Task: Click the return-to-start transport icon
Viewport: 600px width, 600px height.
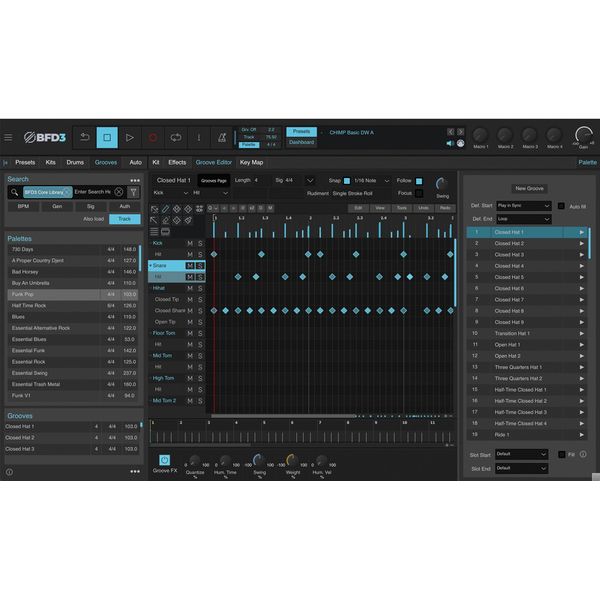Action: [x=85, y=137]
